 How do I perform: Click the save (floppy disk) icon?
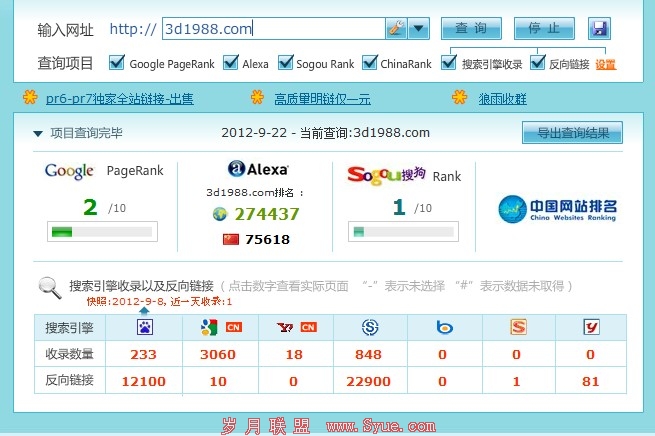(599, 29)
